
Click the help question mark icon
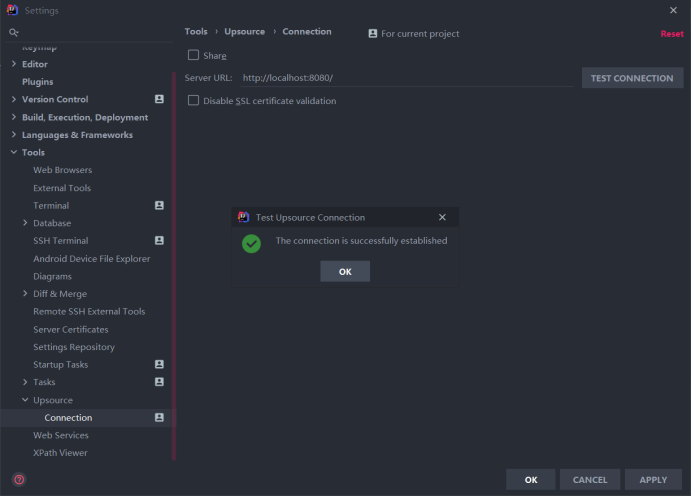point(19,479)
